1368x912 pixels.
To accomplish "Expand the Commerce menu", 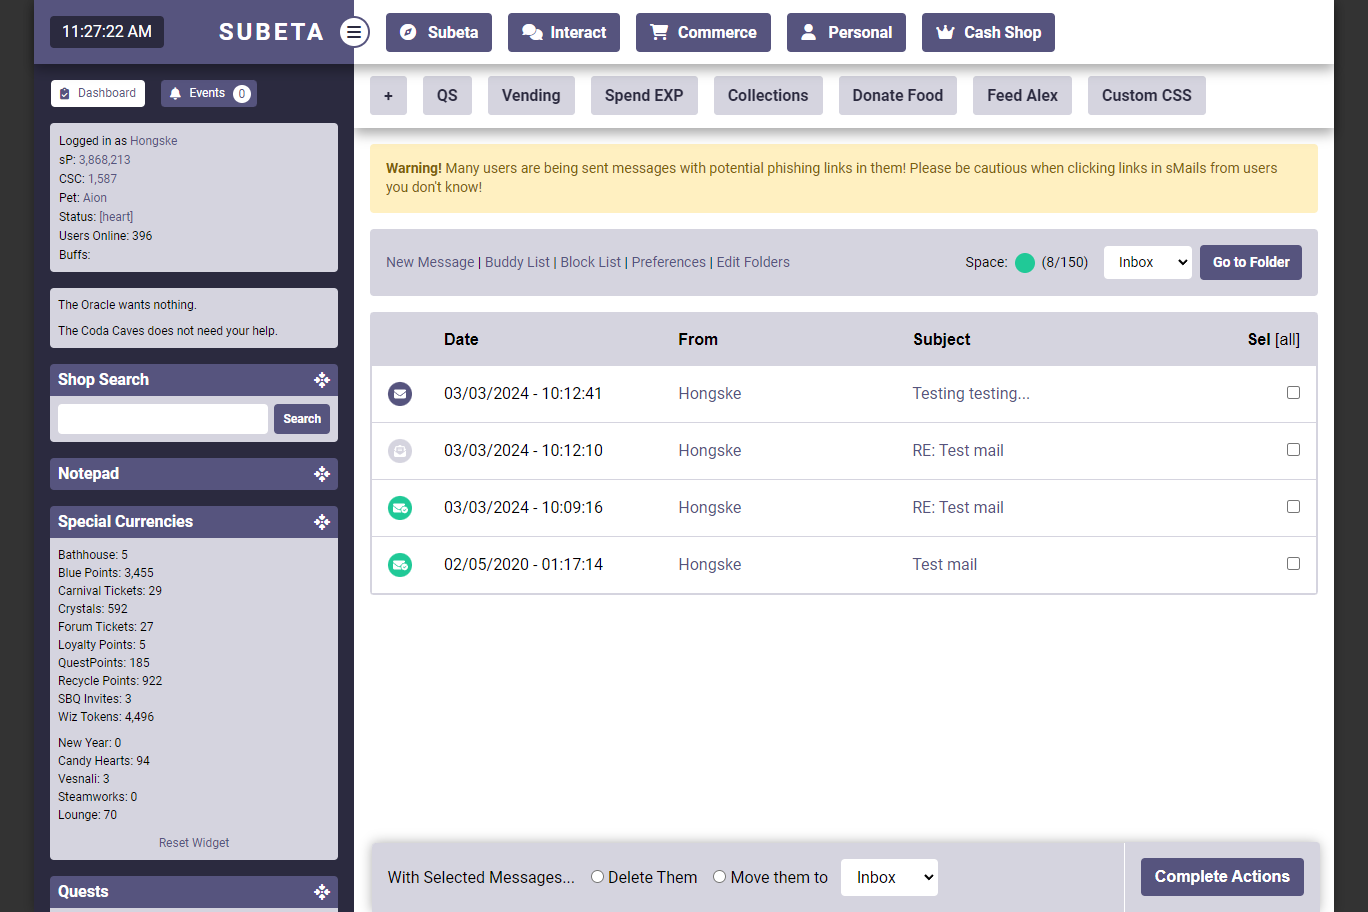I will (703, 32).
